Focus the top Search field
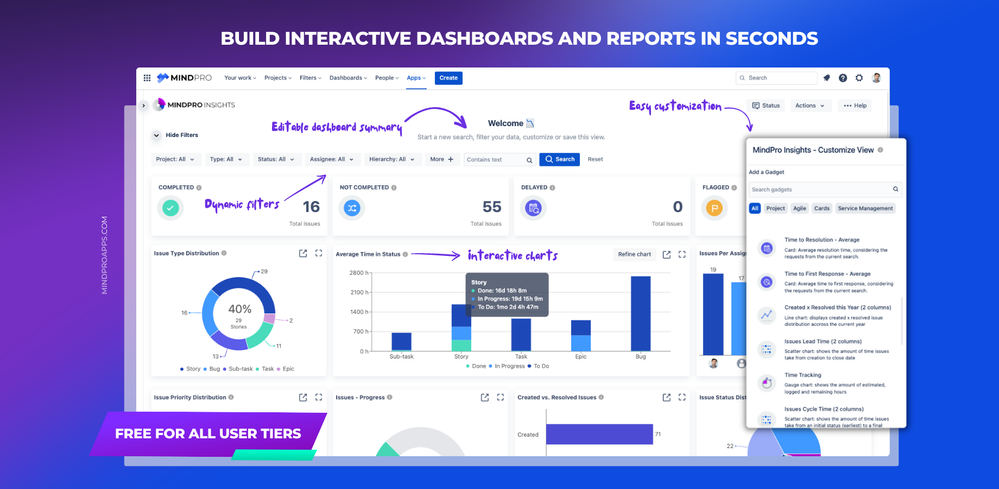Viewport: 999px width, 489px height. pyautogui.click(x=776, y=78)
